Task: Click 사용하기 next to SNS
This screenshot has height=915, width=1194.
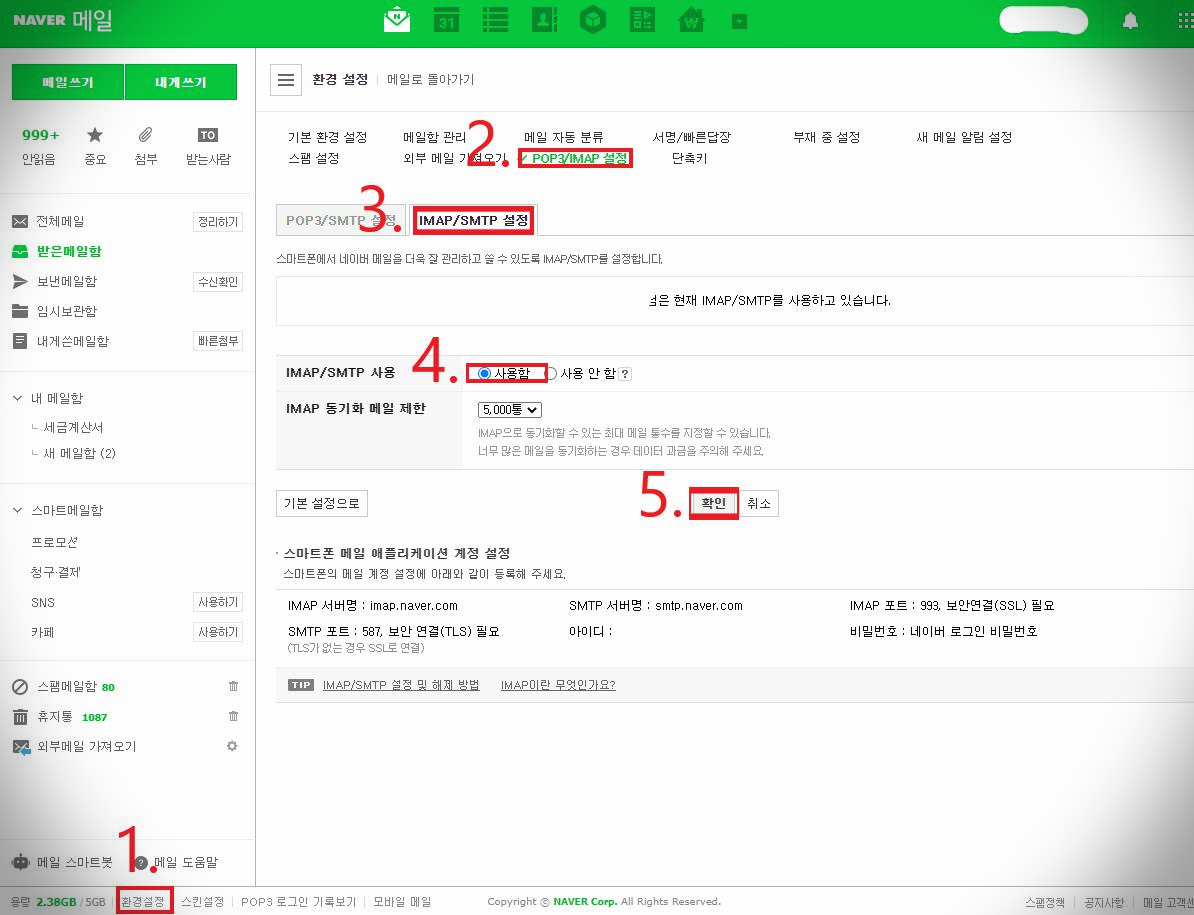Action: tap(218, 602)
